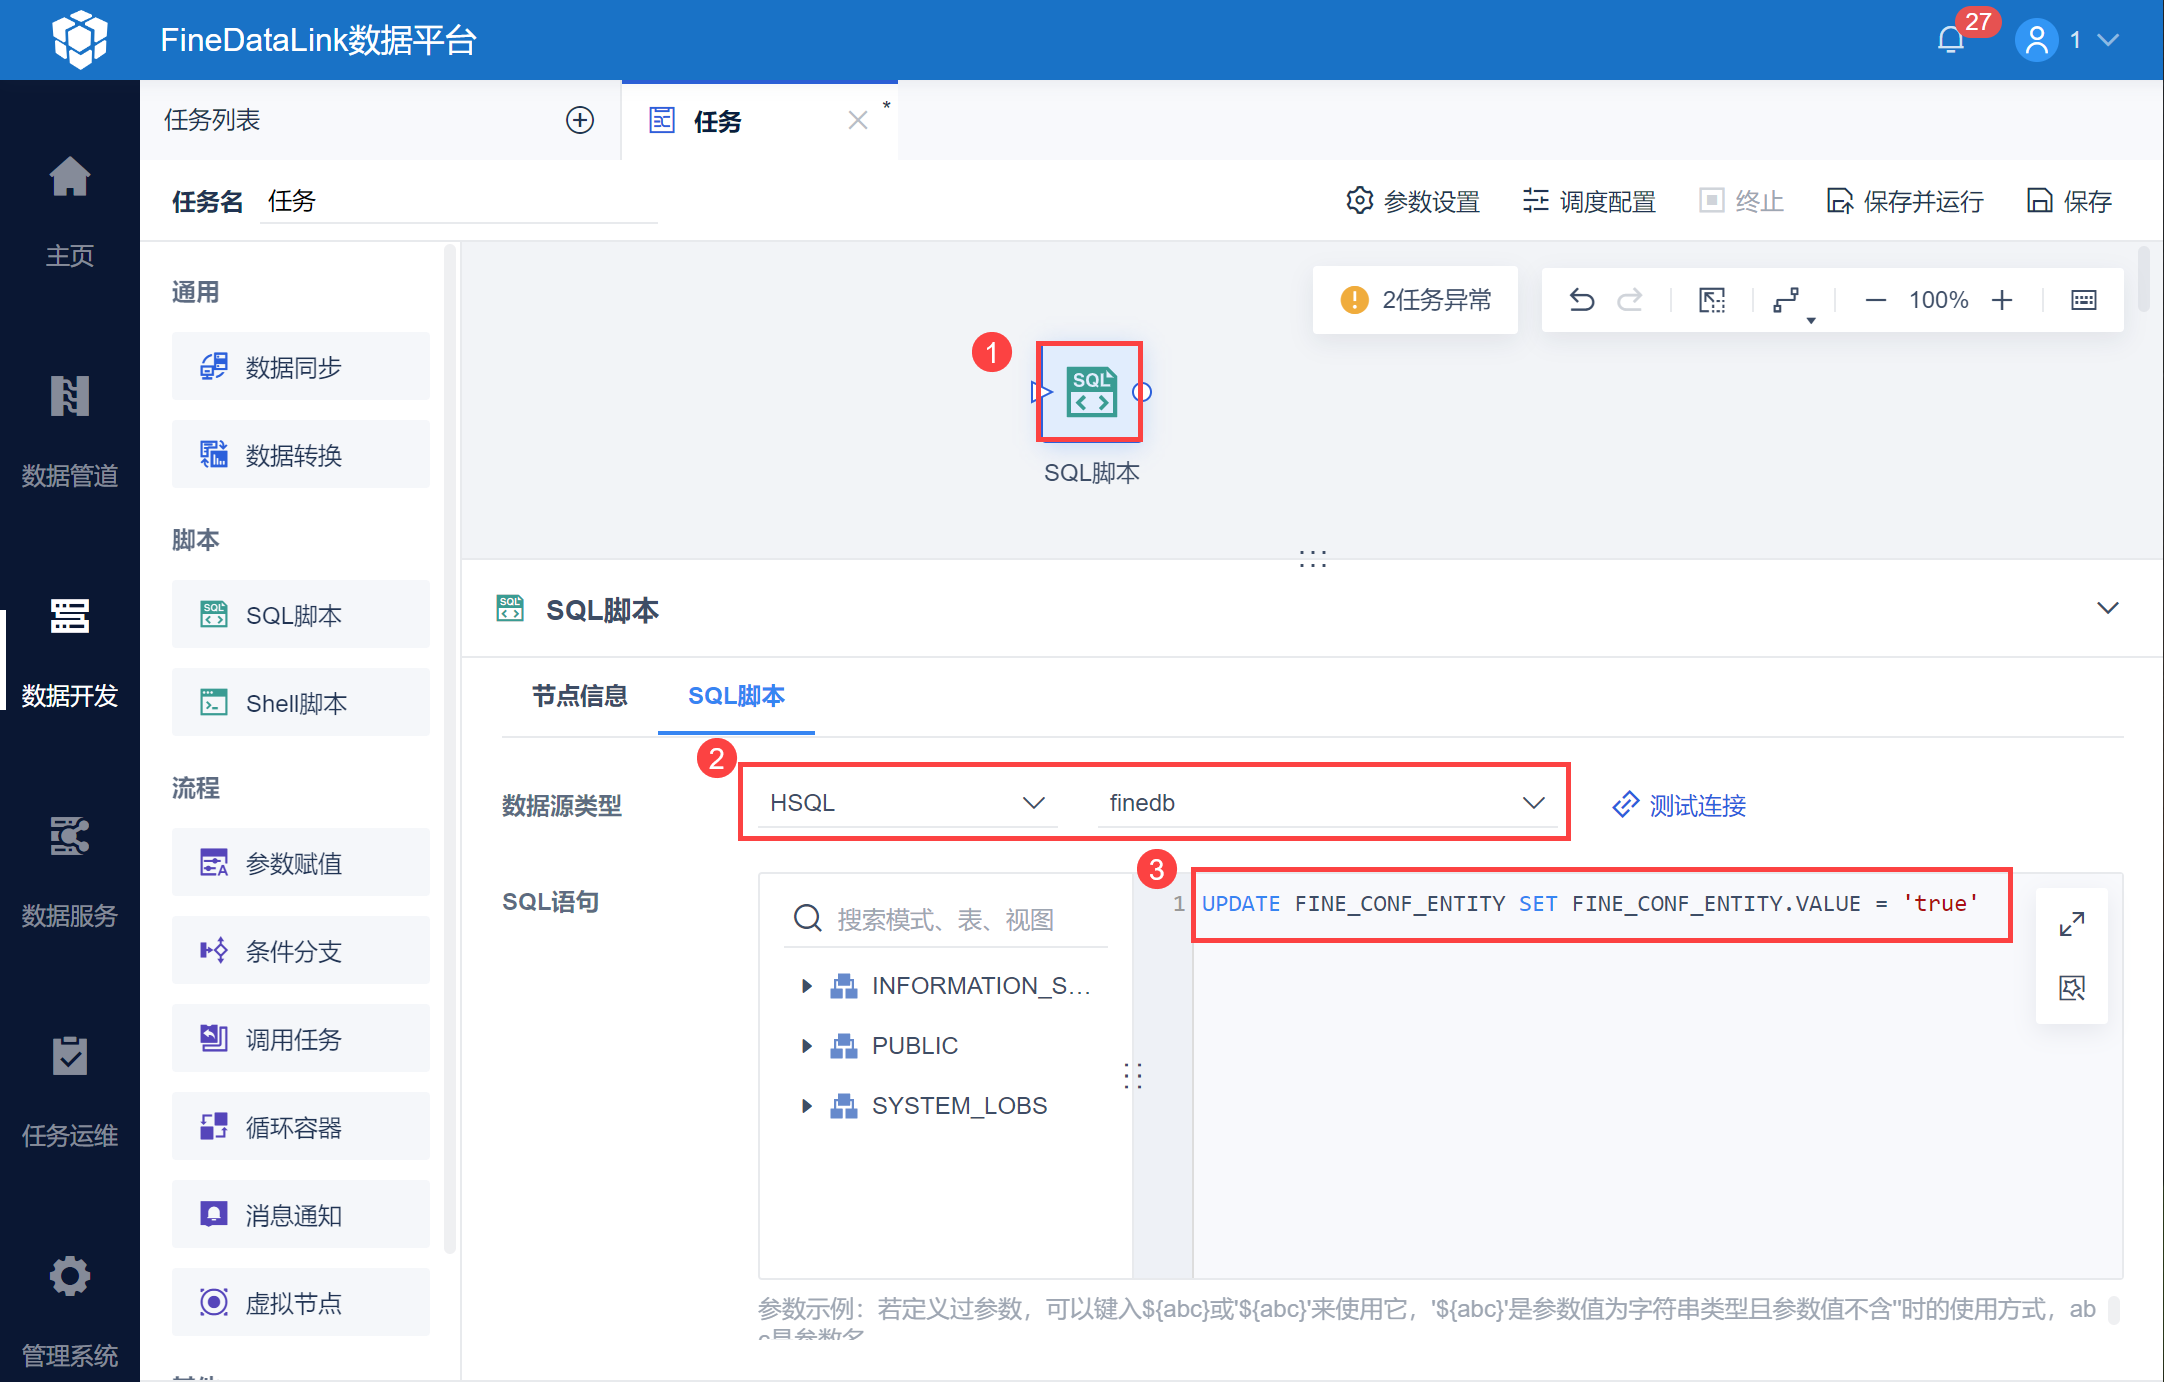
Task: Open the 参数设置 settings
Action: click(1413, 201)
